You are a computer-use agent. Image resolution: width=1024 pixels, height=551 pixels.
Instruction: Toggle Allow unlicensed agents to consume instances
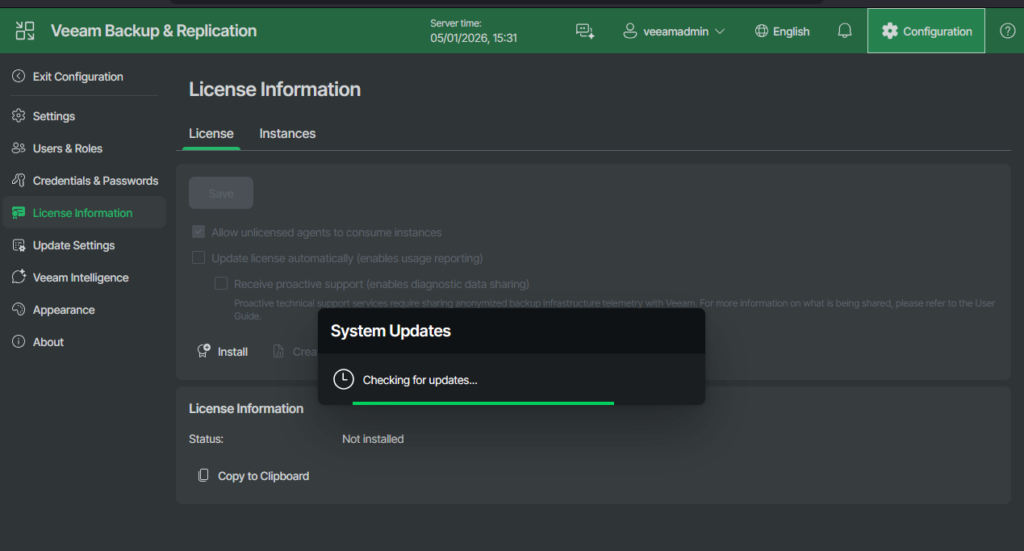(x=198, y=232)
